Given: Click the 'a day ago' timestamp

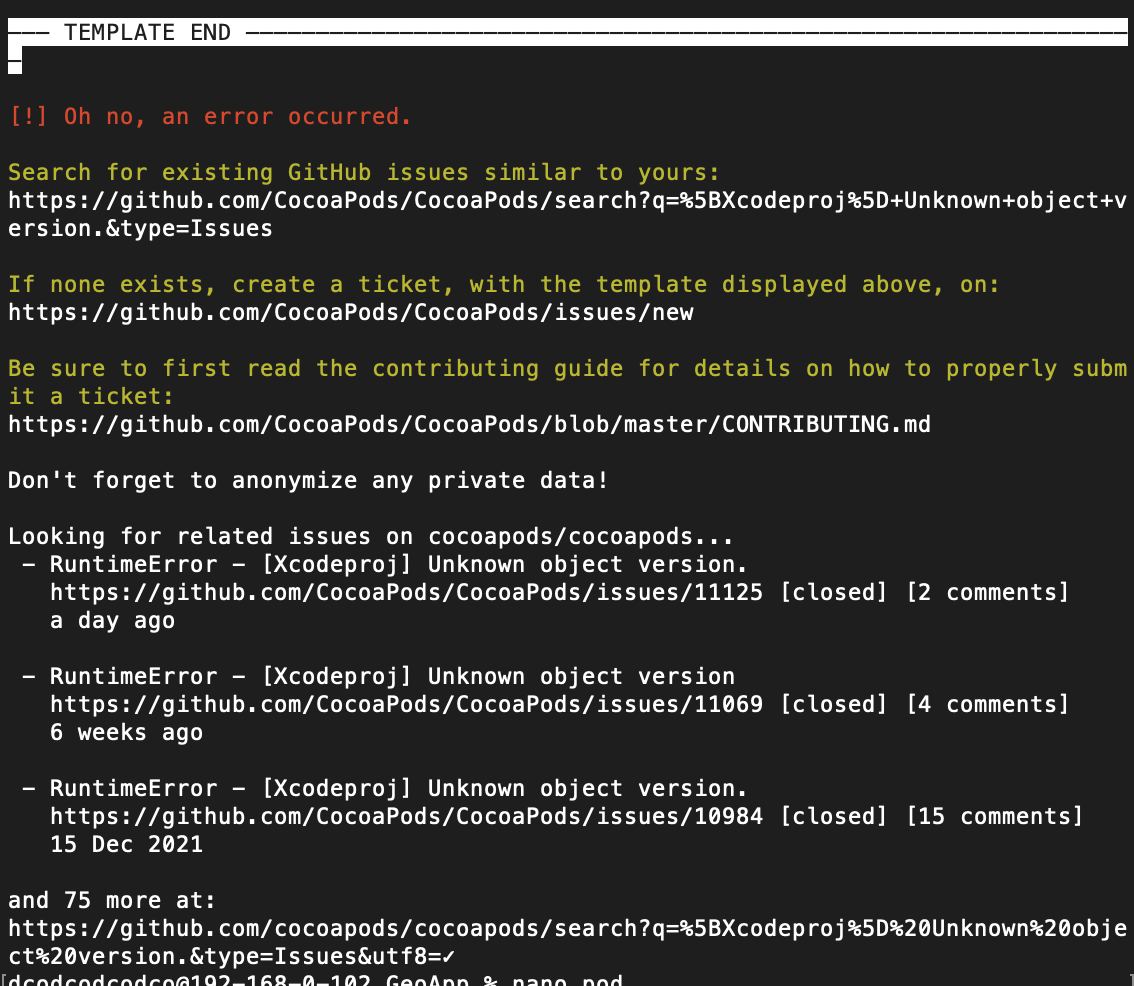Looking at the screenshot, I should pos(112,621).
